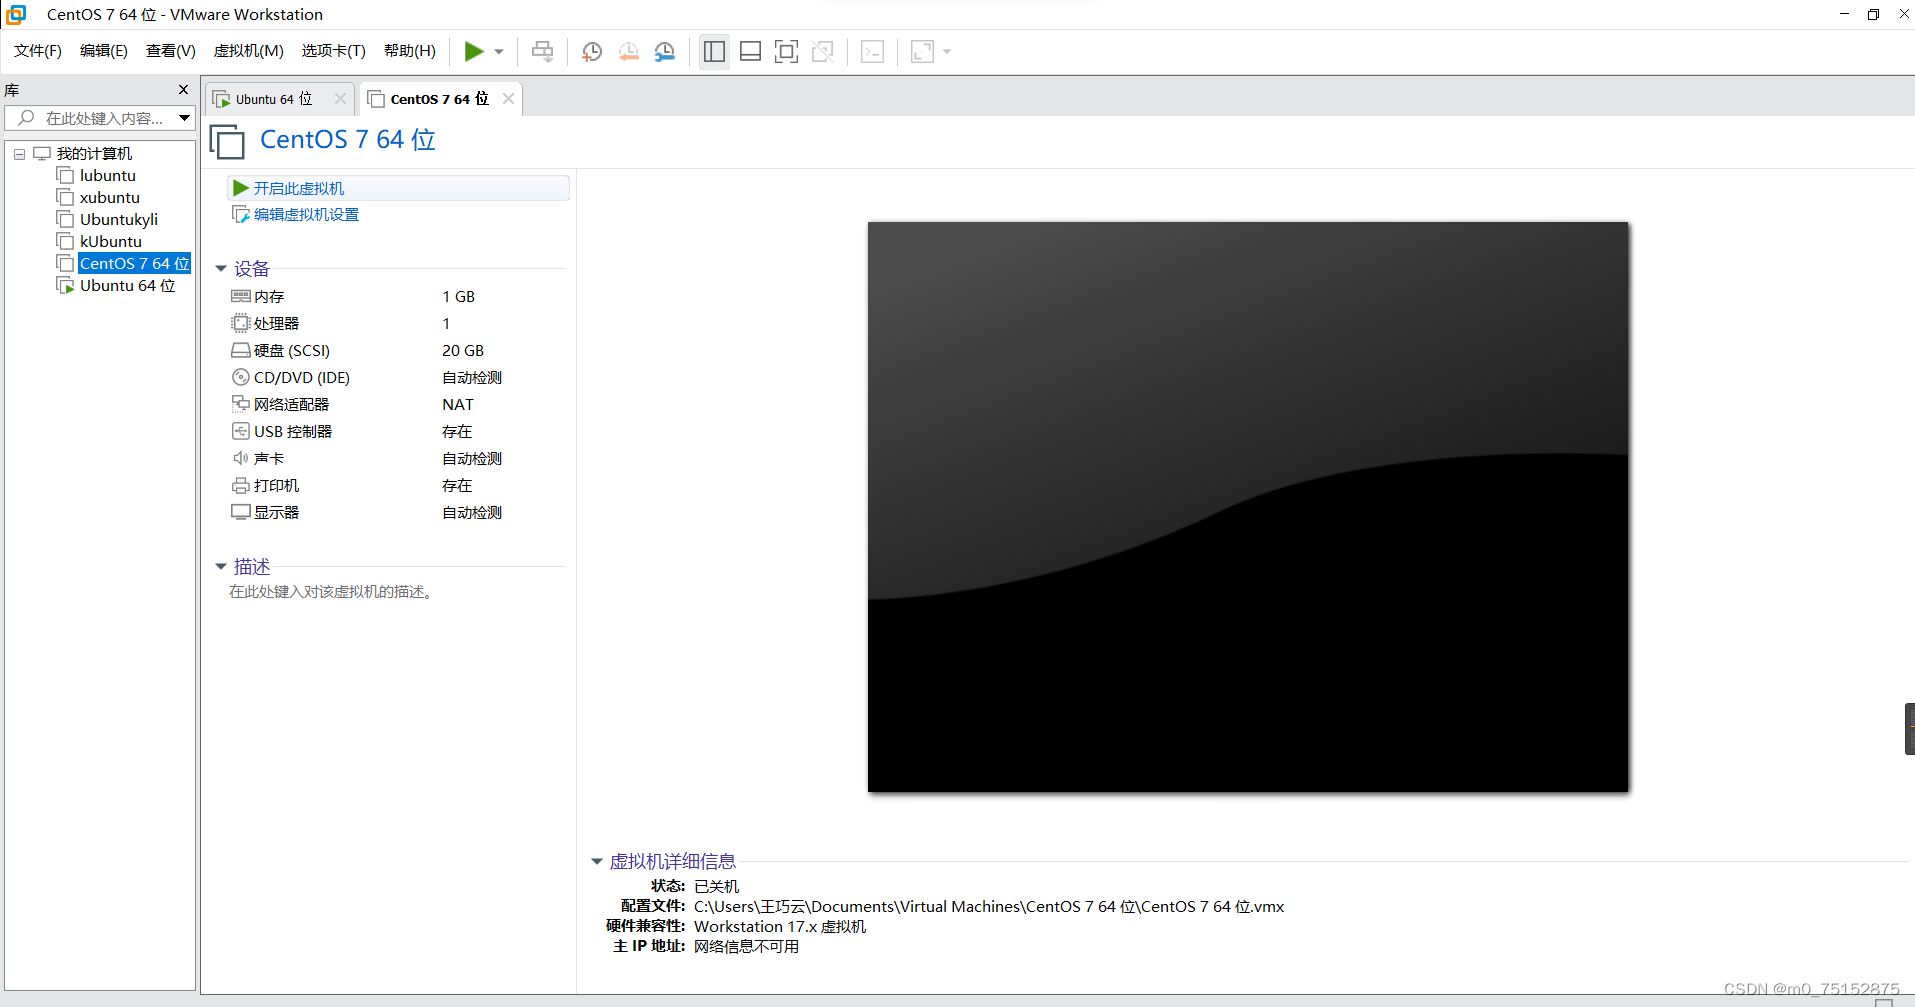Collapse the 设备 devices section
Viewport: 1915px width, 1007px height.
point(221,268)
